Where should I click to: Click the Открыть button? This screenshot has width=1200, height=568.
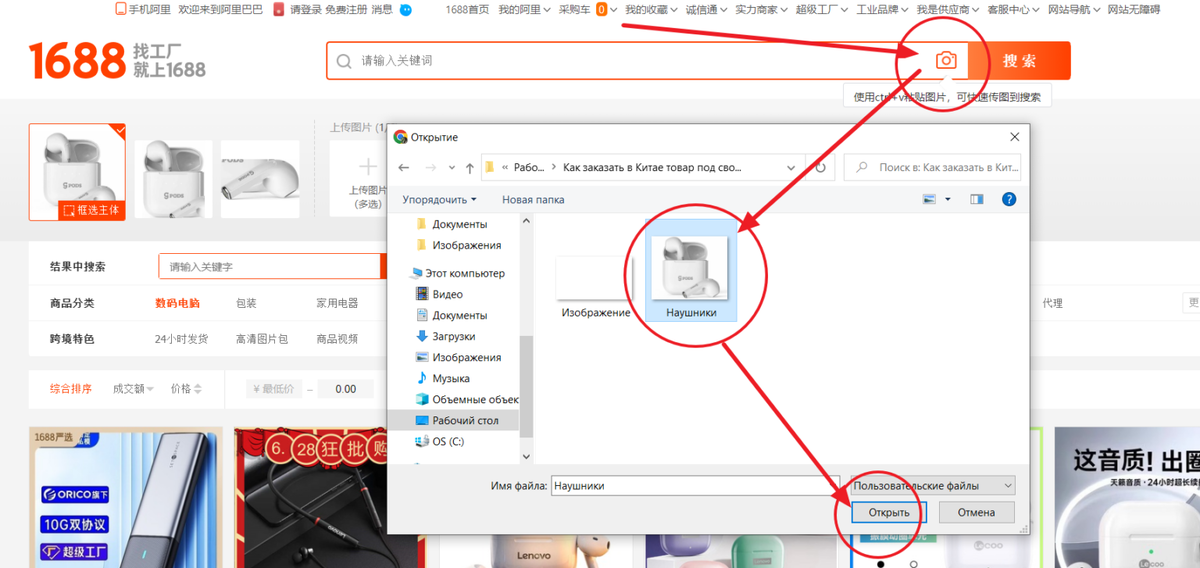[889, 512]
